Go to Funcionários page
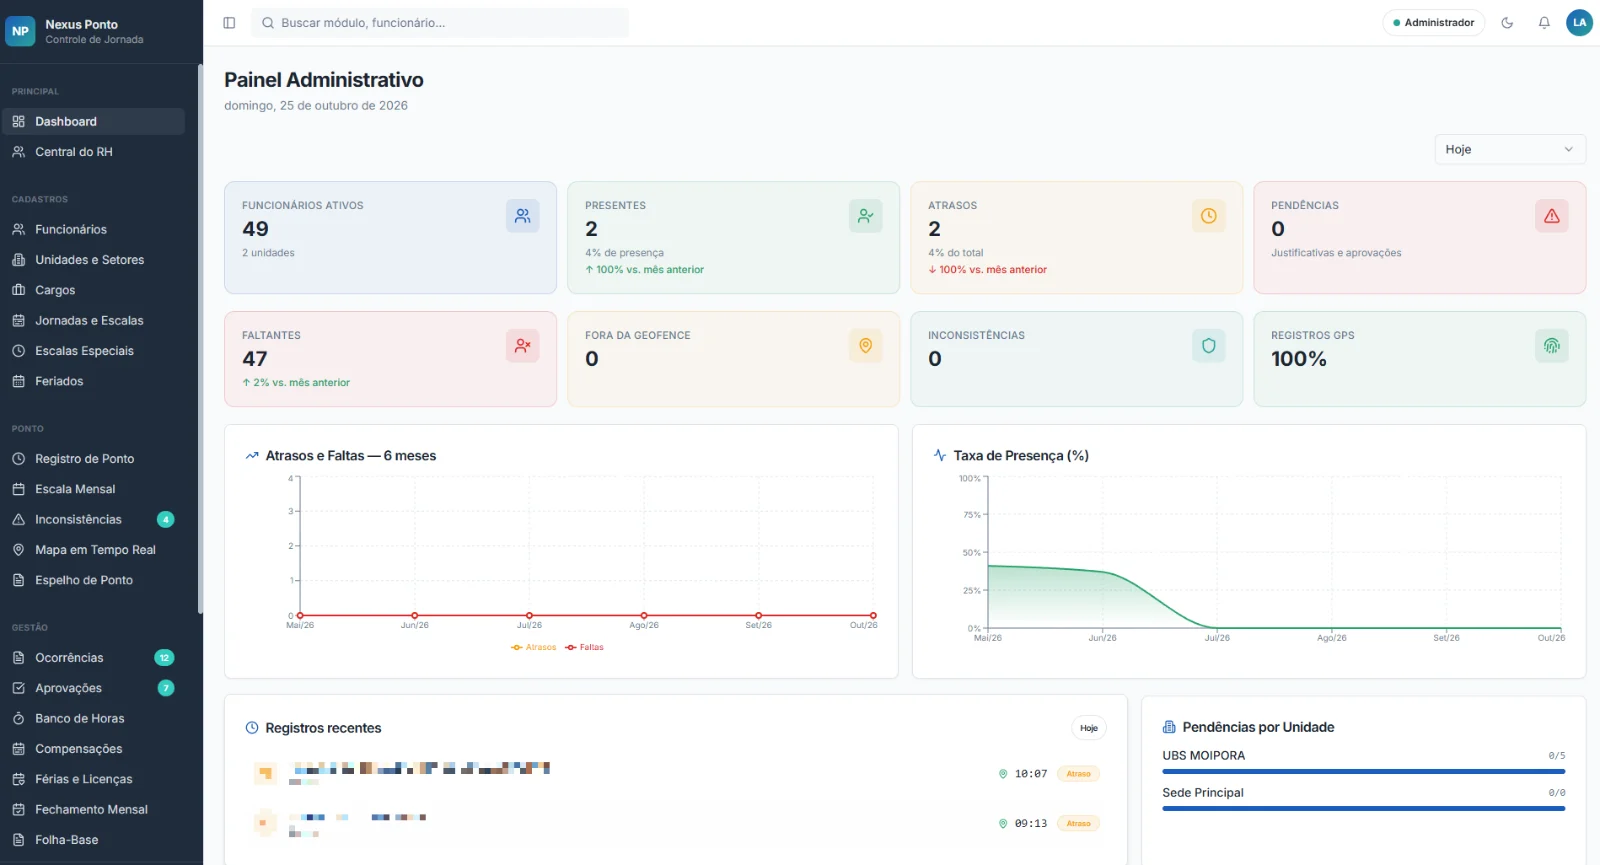Image resolution: width=1600 pixels, height=865 pixels. [x=93, y=229]
